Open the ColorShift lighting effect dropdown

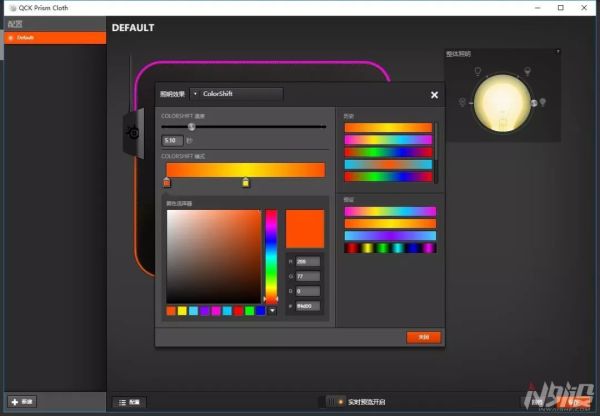click(236, 94)
